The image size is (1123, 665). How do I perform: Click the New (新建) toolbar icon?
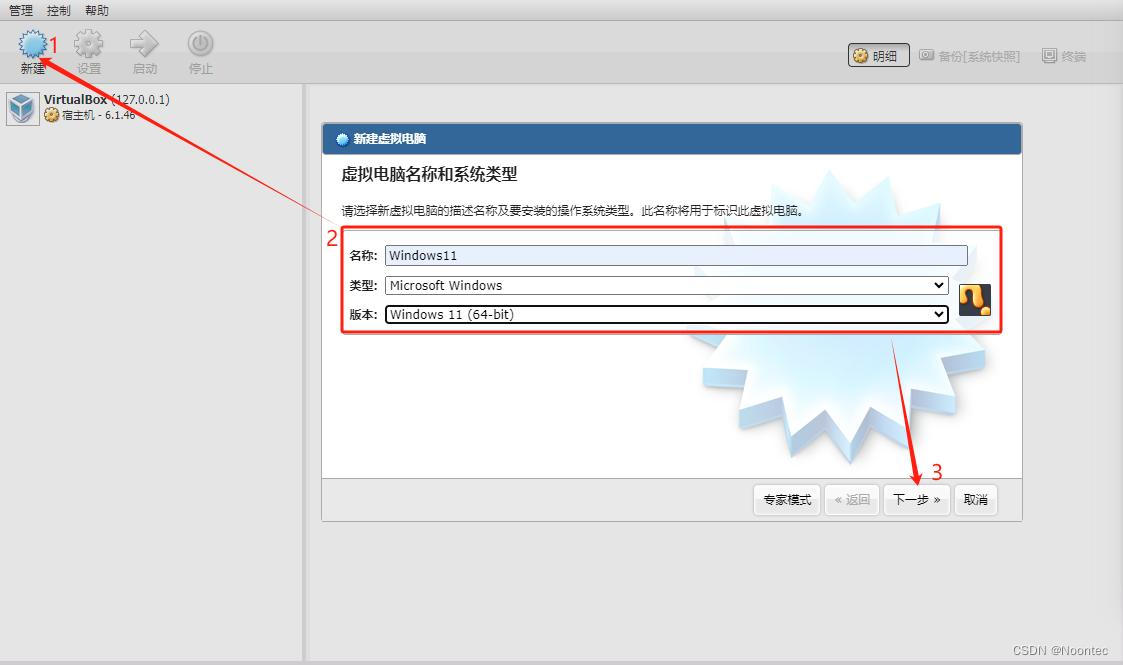[x=32, y=44]
